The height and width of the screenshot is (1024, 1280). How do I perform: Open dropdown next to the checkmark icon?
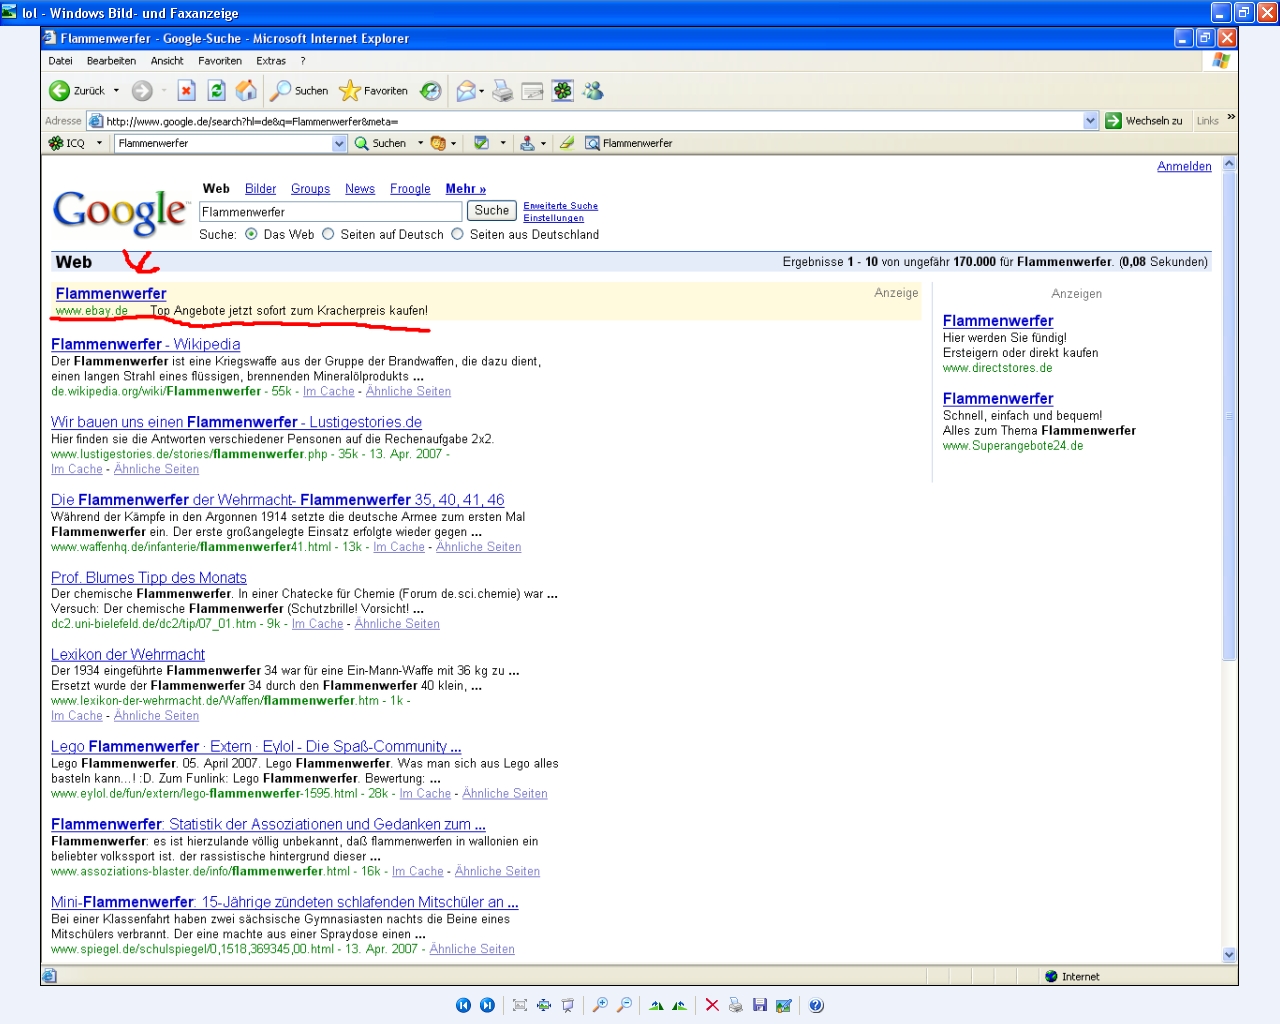pyautogui.click(x=503, y=143)
